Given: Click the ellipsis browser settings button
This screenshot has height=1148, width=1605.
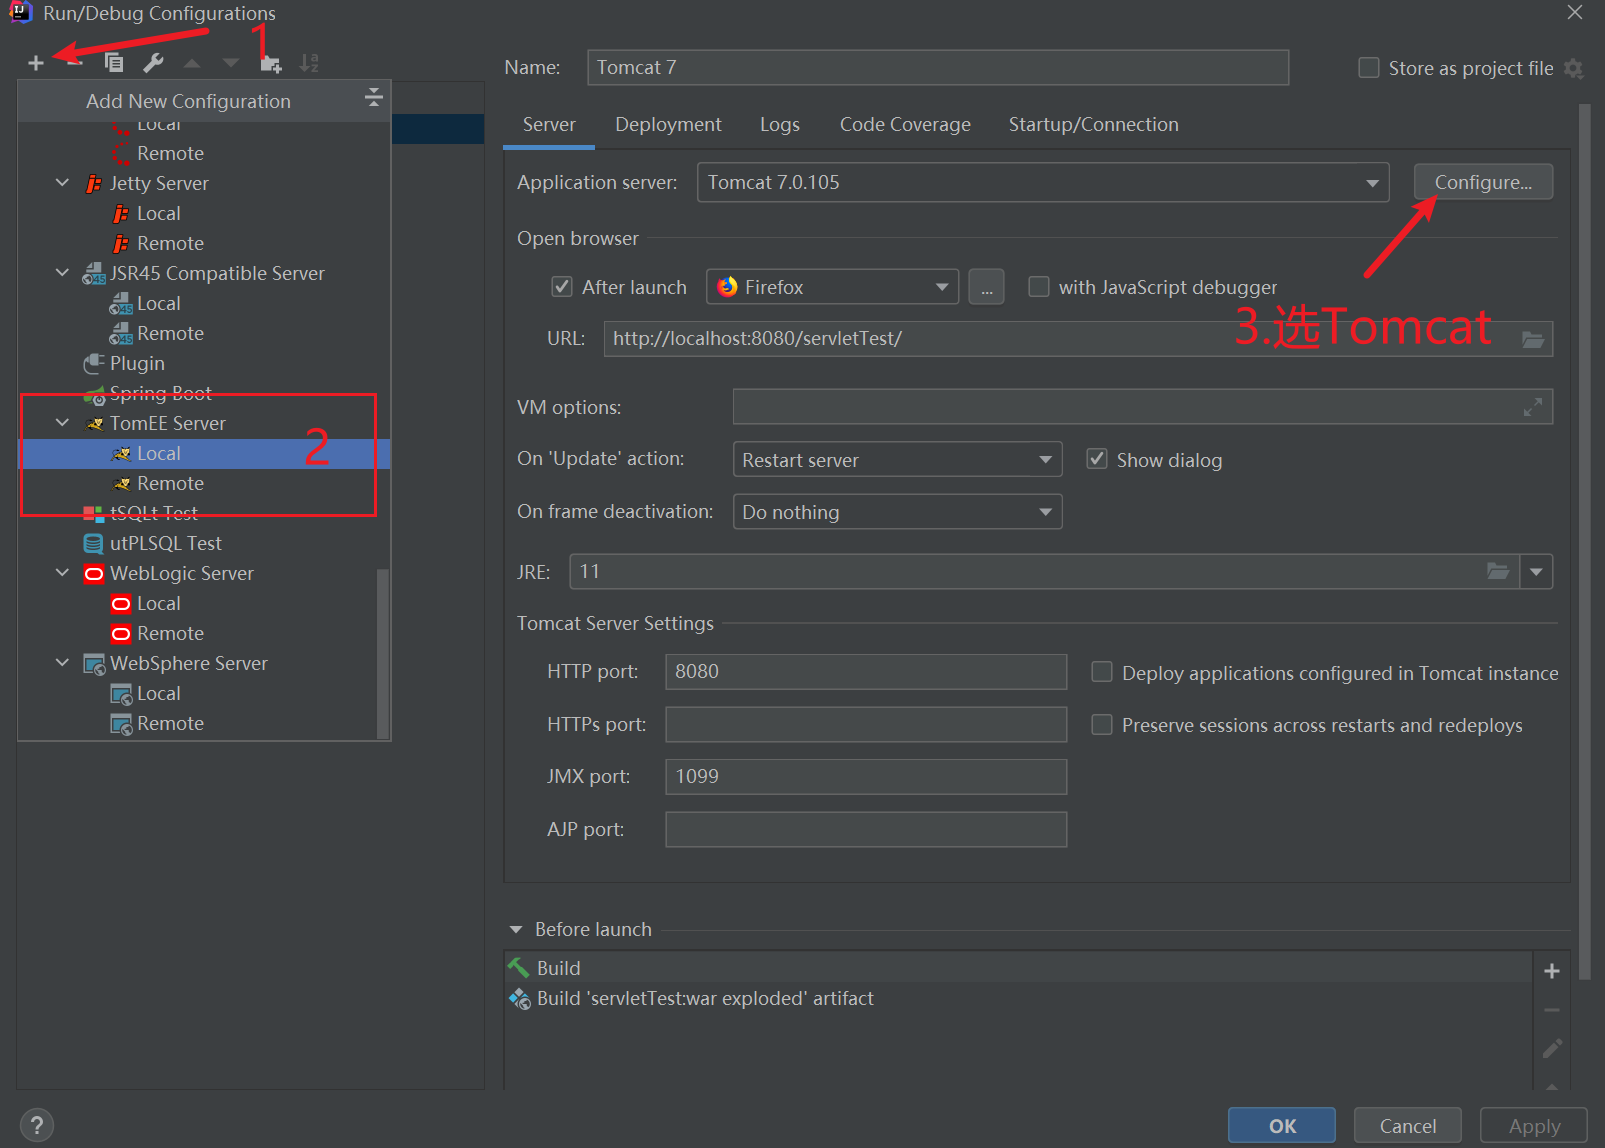Looking at the screenshot, I should coord(986,287).
